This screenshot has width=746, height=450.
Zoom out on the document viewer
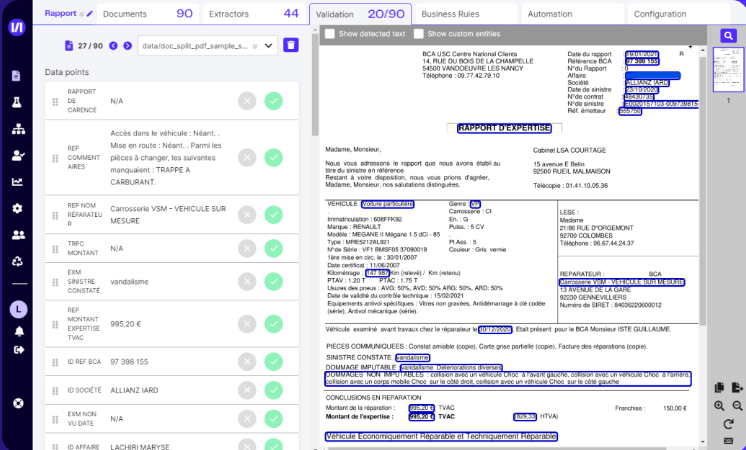pyautogui.click(x=737, y=406)
